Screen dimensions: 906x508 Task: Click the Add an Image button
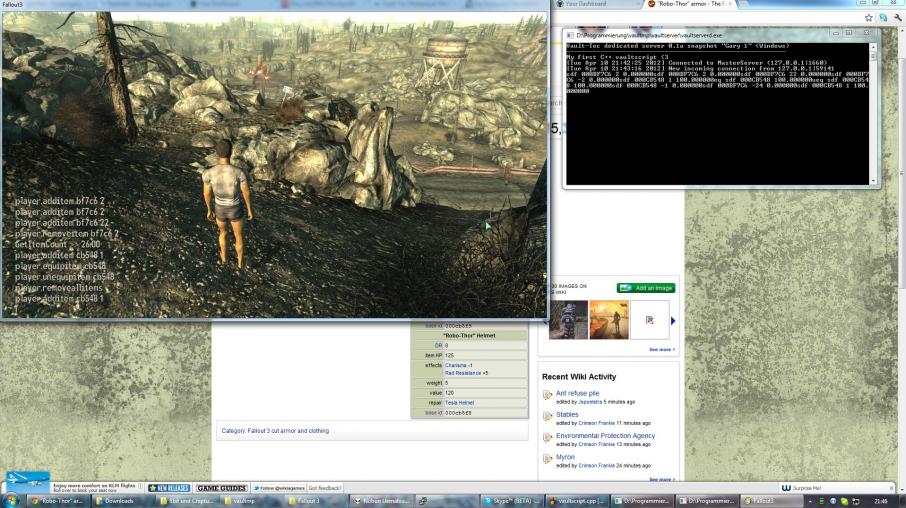click(645, 288)
